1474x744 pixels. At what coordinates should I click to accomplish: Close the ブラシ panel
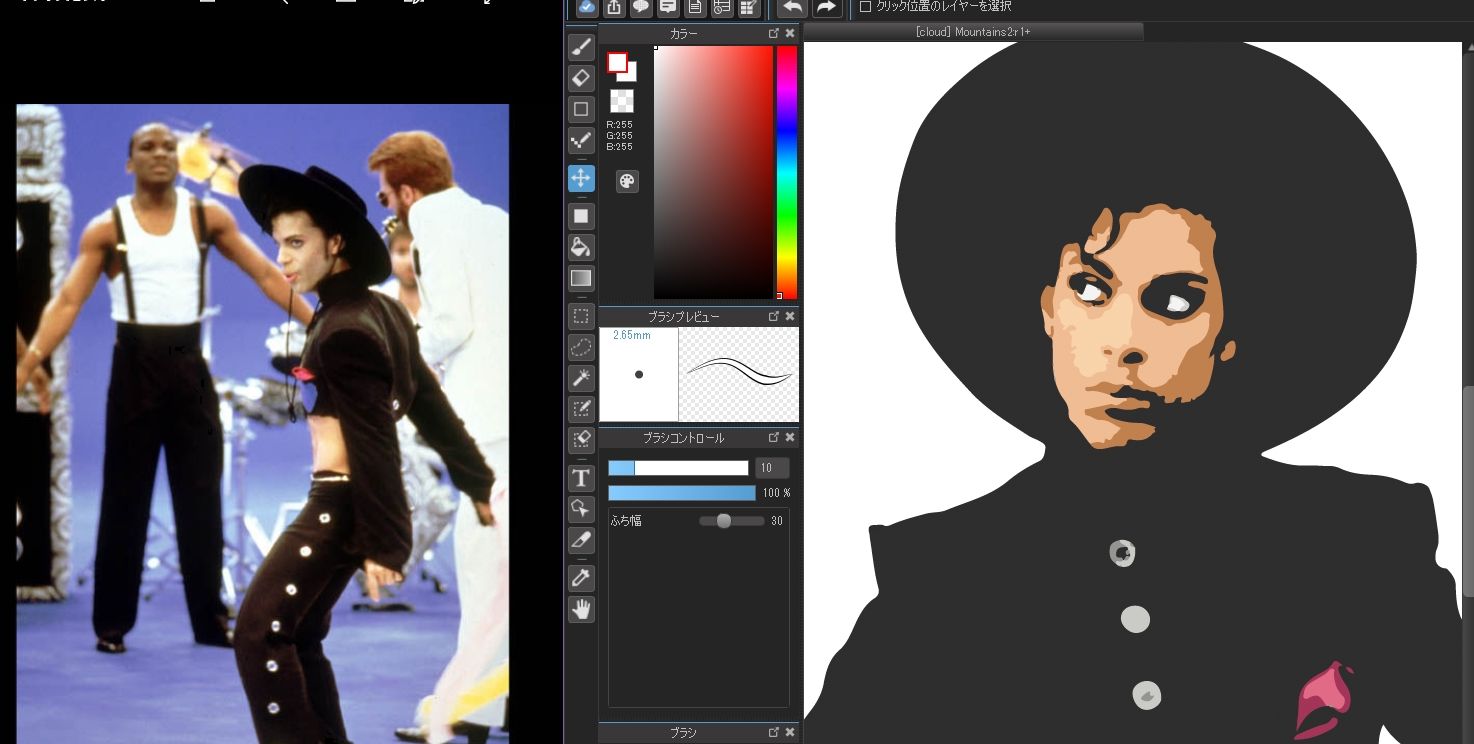pyautogui.click(x=790, y=733)
